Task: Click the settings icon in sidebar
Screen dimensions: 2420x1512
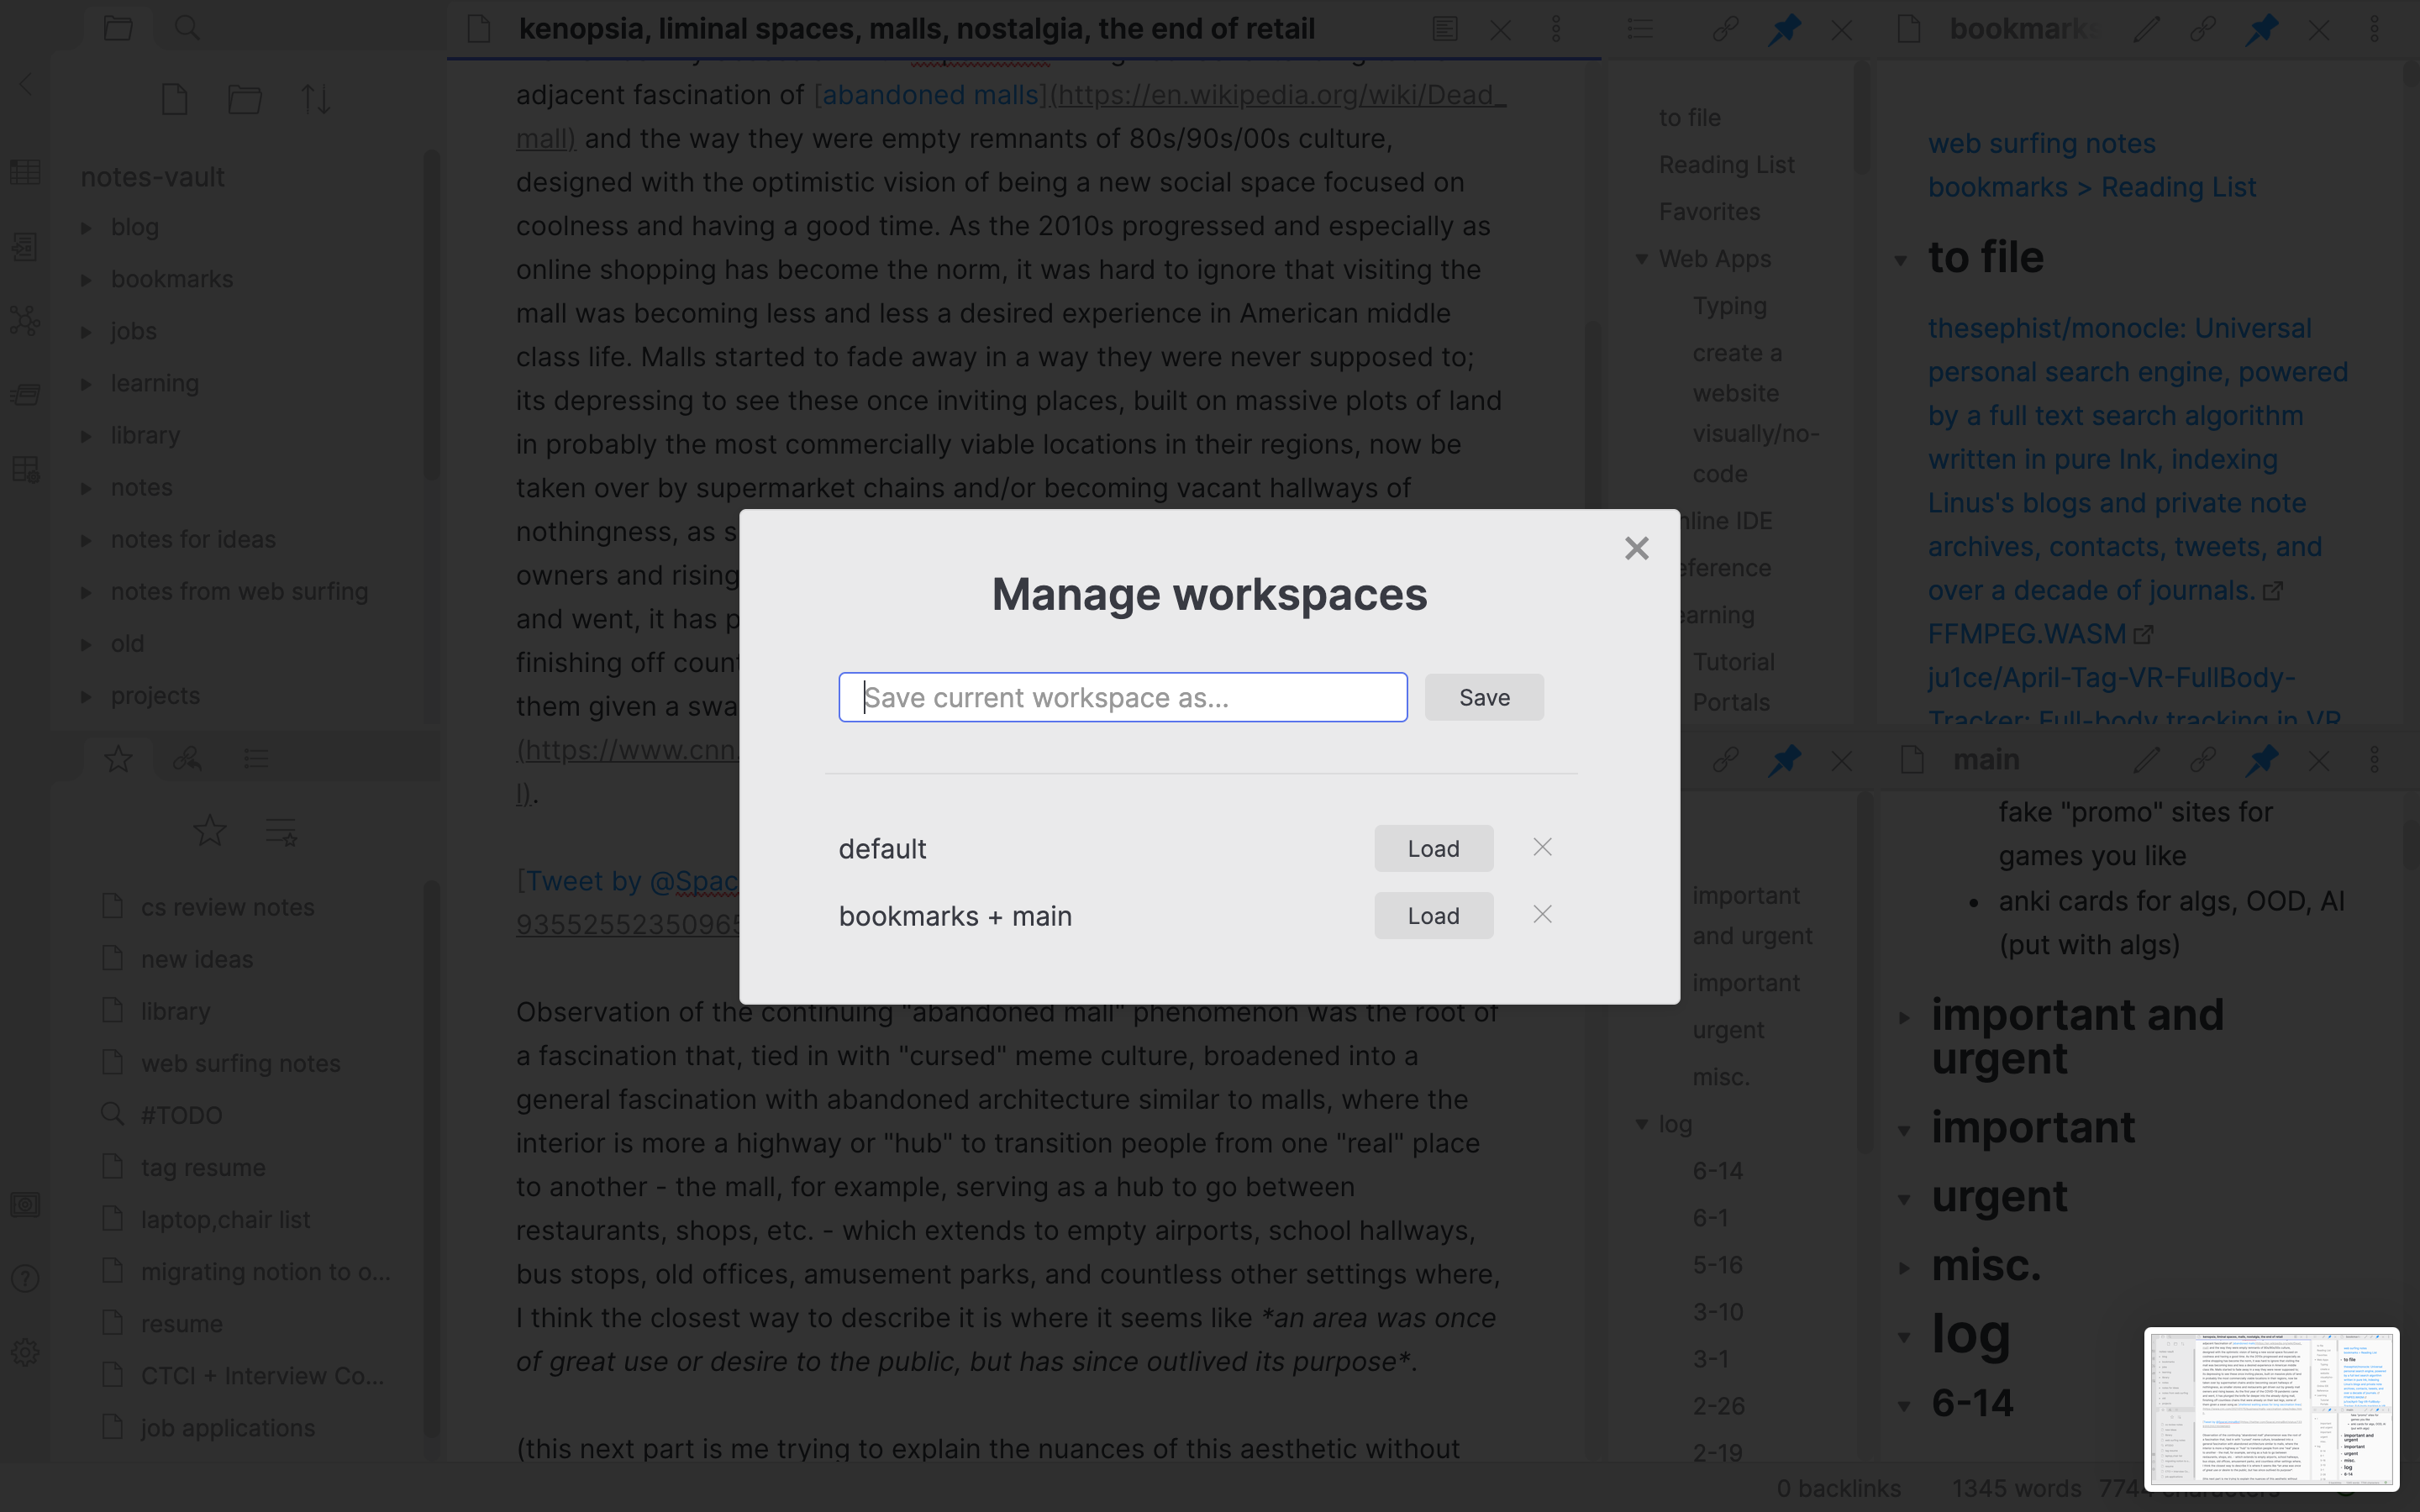Action: tap(24, 1352)
